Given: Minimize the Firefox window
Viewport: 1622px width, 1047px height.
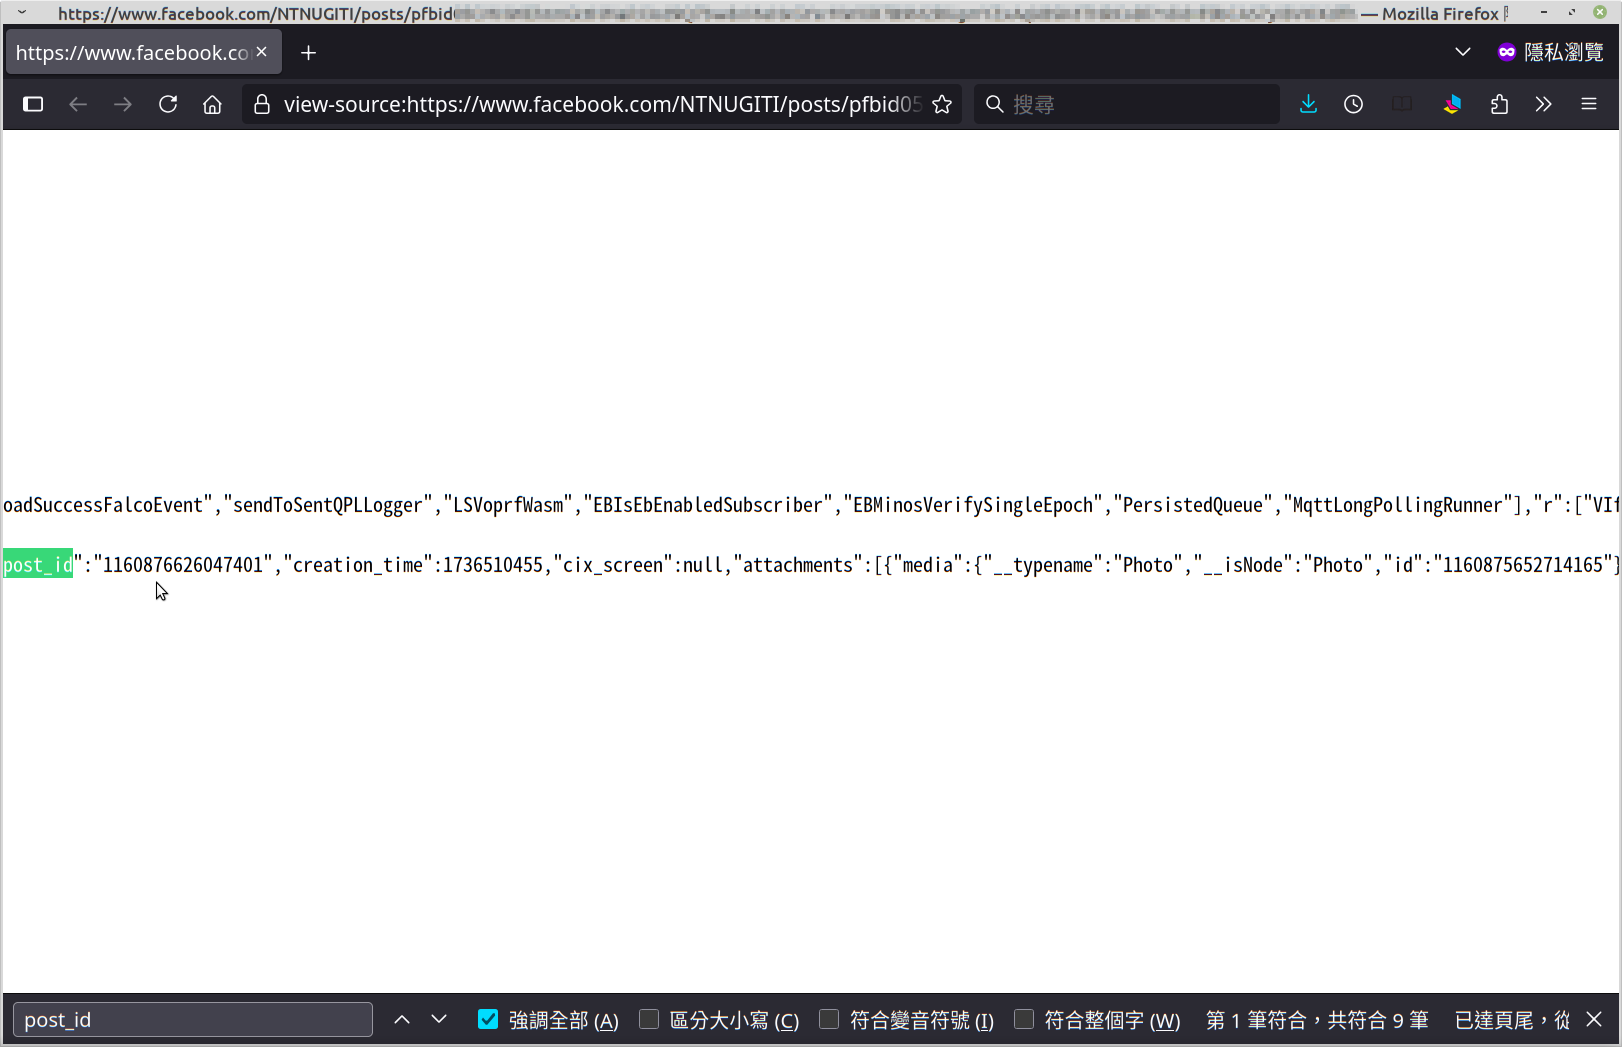Looking at the screenshot, I should click(x=1544, y=12).
